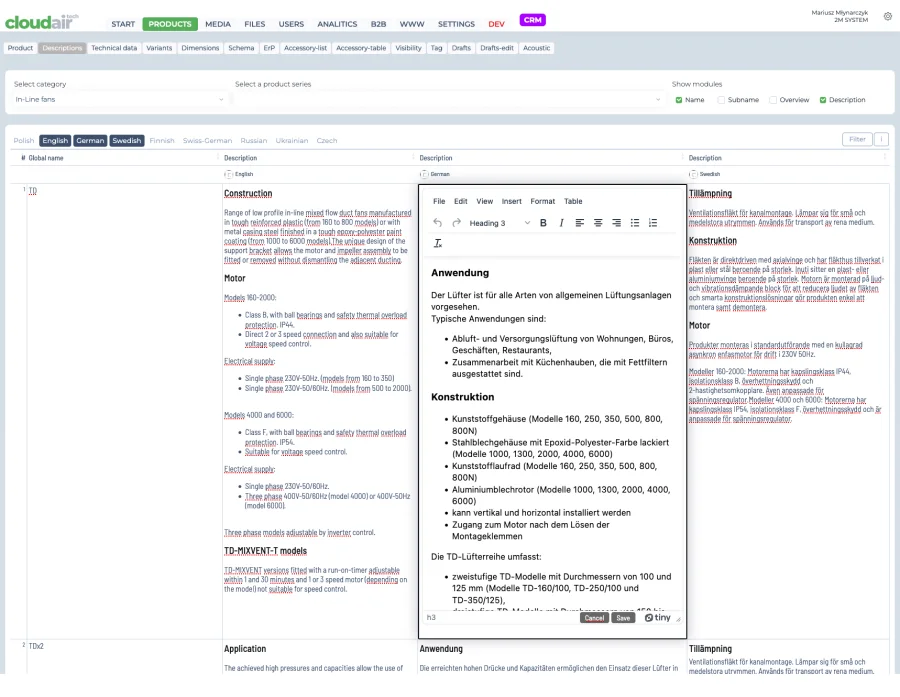The width and height of the screenshot is (900, 697).
Task: Click the PRODUCTS button
Action: click(x=170, y=24)
